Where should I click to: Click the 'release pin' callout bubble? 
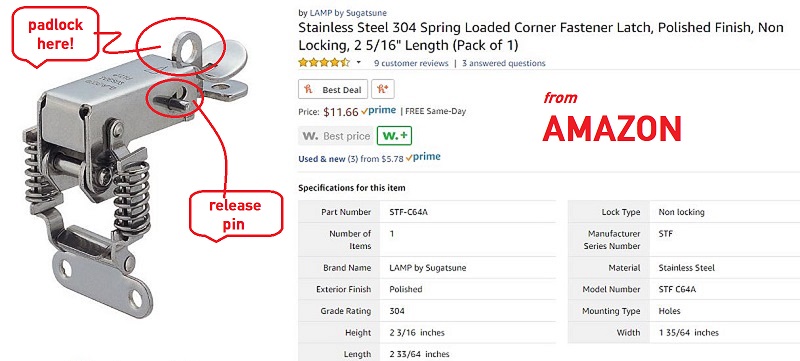pos(235,215)
